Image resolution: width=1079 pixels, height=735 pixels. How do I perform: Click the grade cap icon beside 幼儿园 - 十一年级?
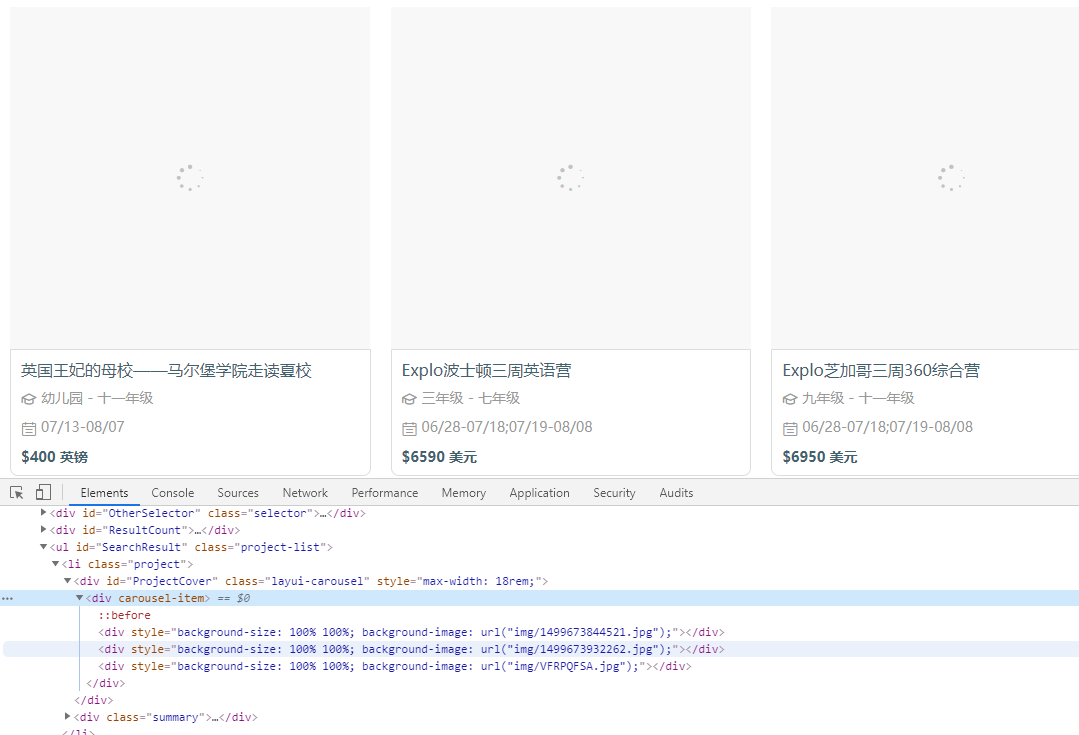[28, 399]
